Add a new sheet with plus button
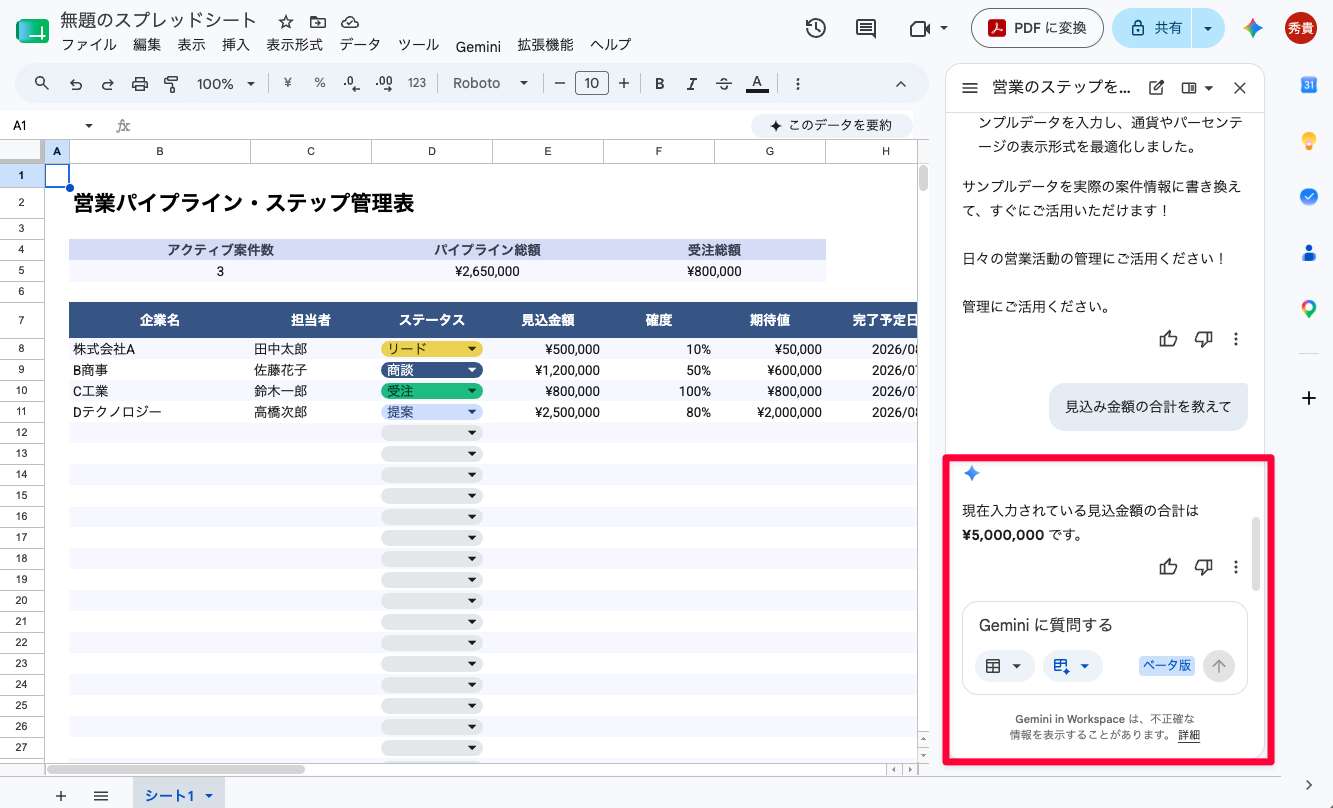The image size is (1333, 808). coord(61,796)
